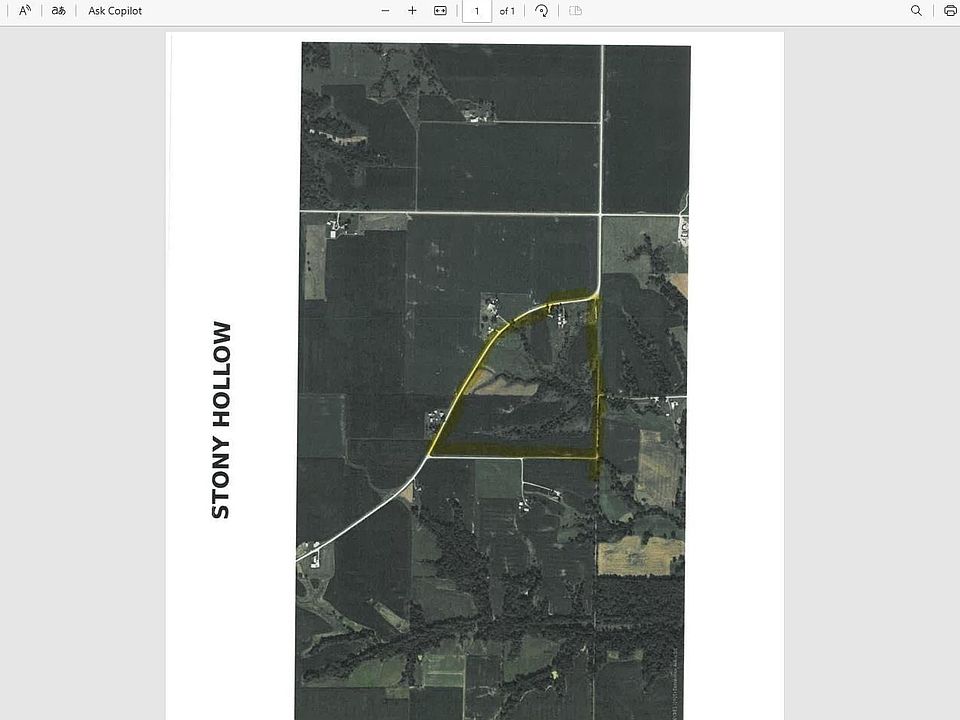Toggle the Fit to width icon

coord(440,11)
